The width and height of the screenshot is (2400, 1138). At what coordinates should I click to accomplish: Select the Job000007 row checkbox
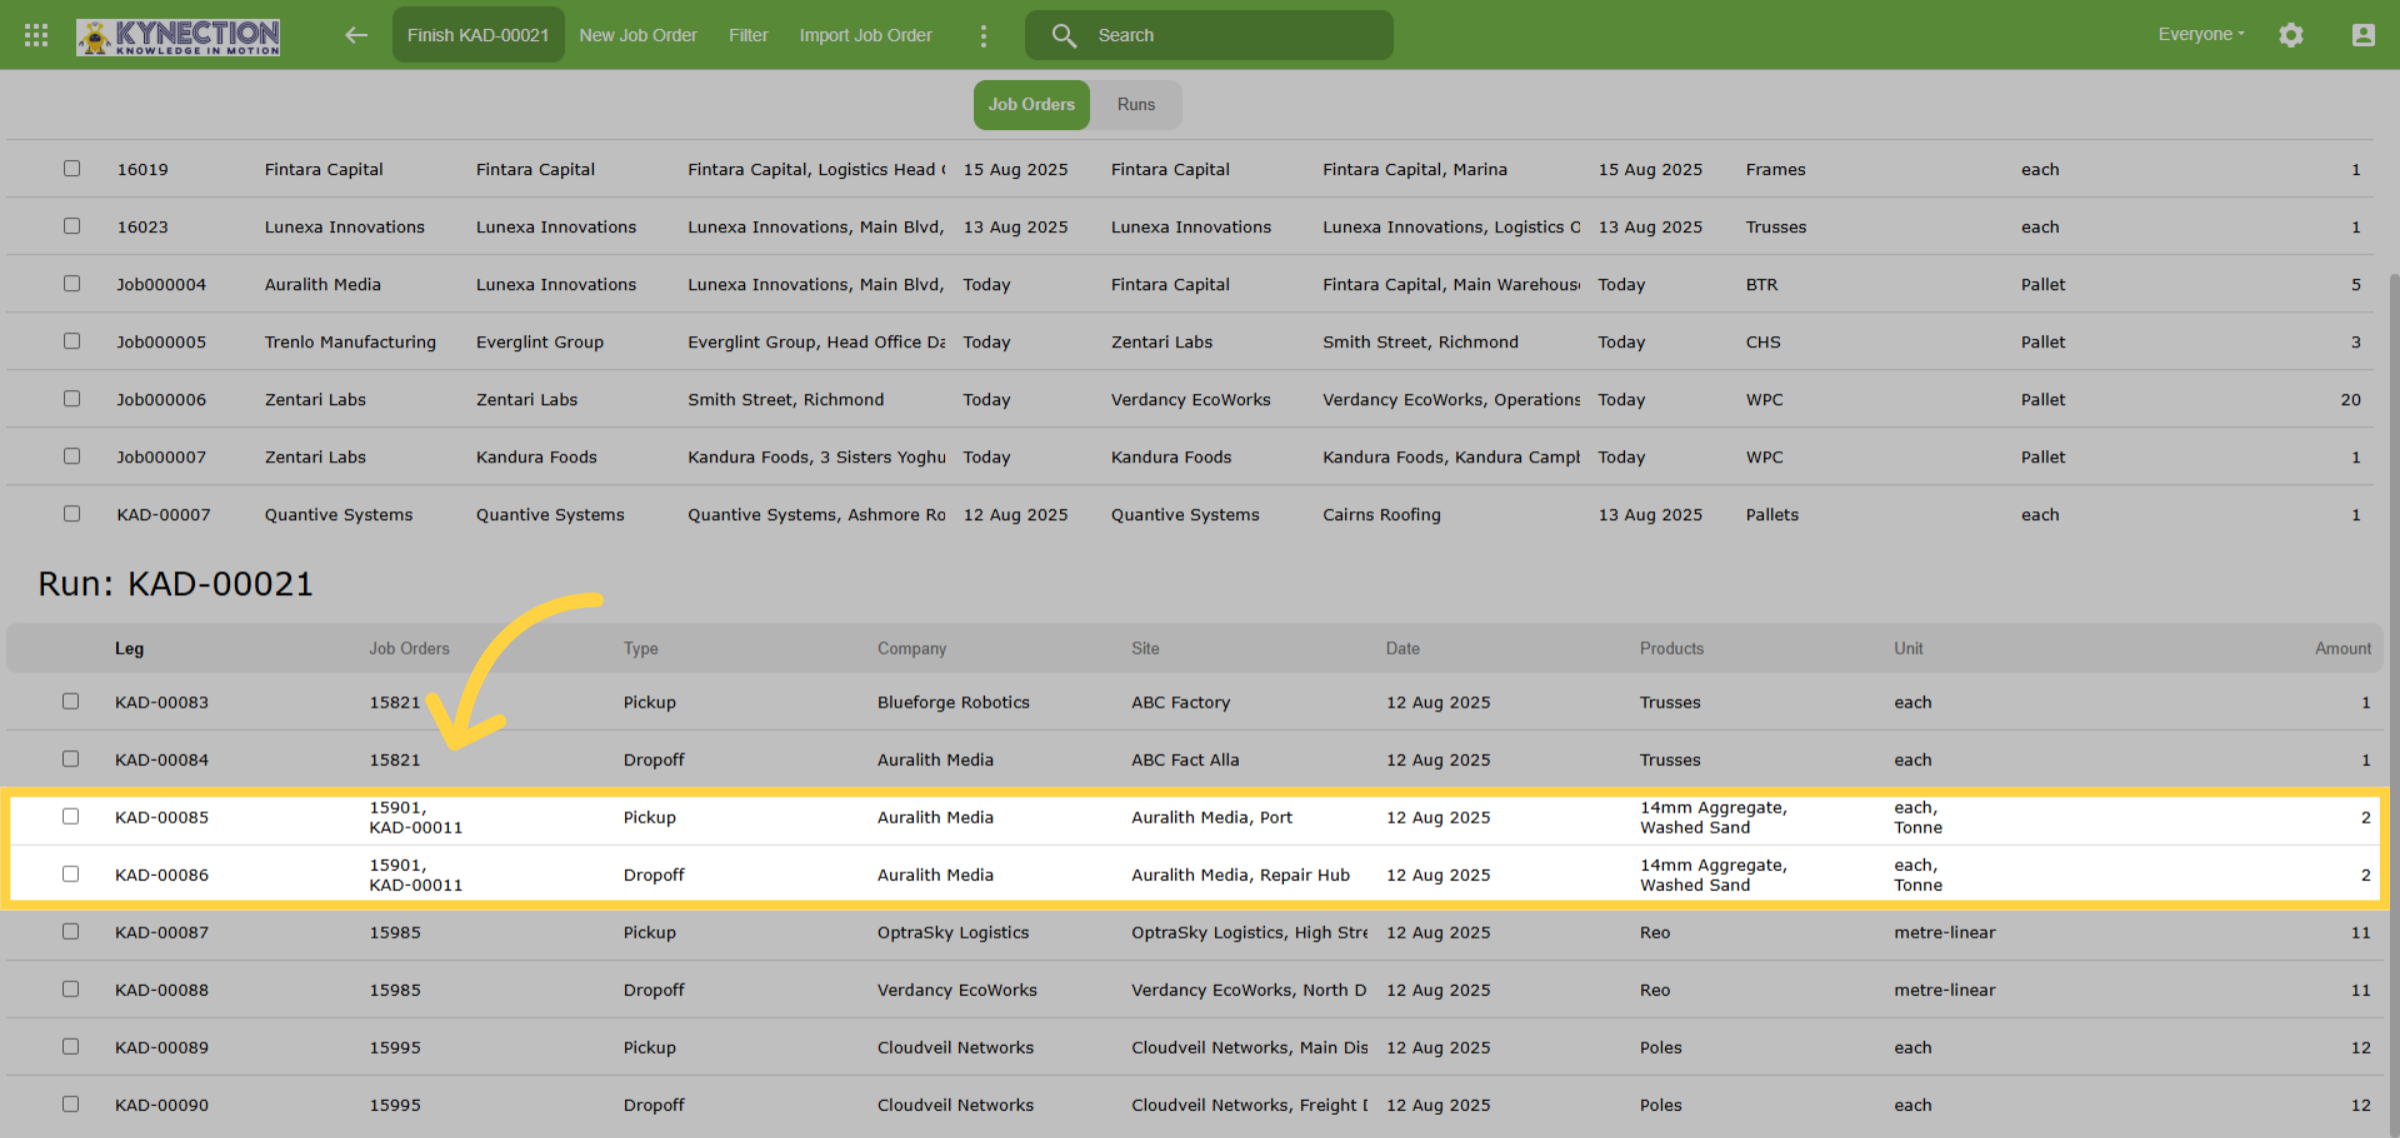[72, 456]
